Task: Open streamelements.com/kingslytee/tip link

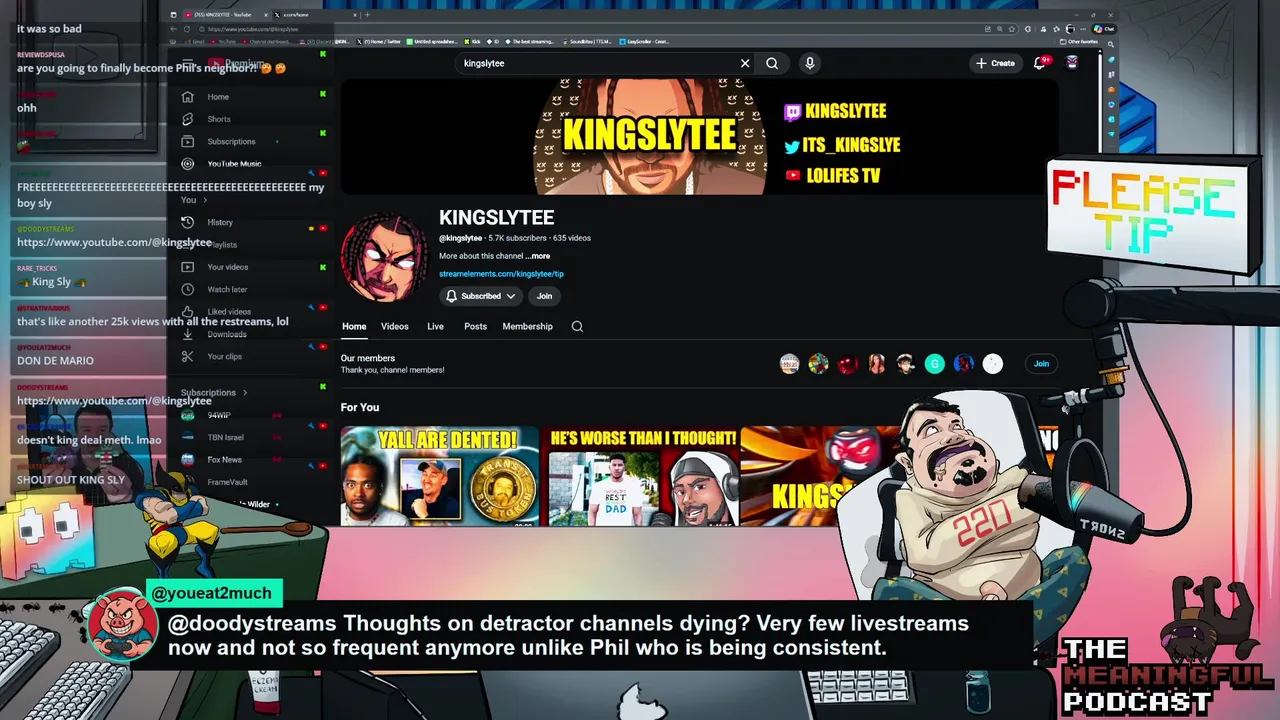Action: click(501, 274)
